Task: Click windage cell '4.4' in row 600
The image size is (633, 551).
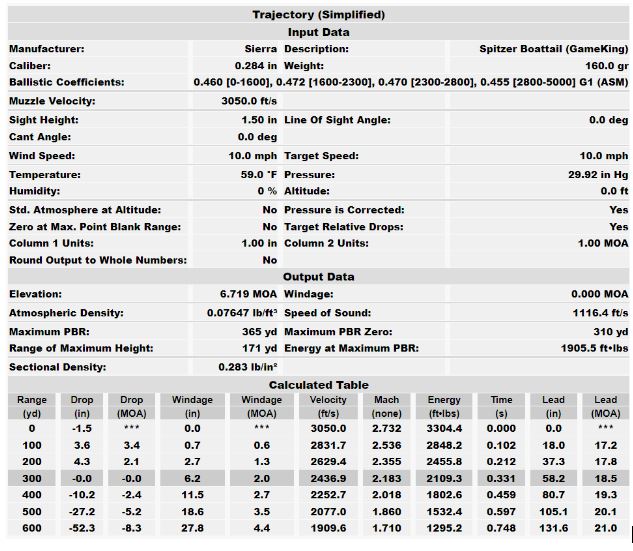Action: point(262,528)
